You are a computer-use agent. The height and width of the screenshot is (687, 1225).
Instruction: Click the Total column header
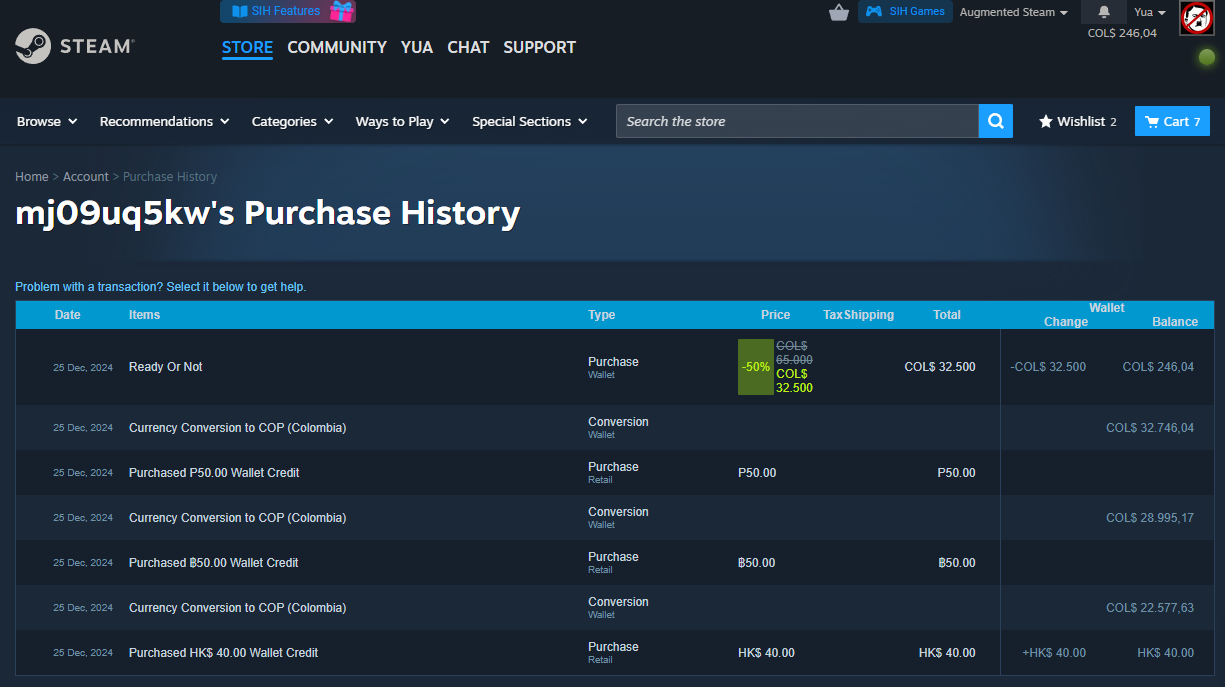(947, 315)
